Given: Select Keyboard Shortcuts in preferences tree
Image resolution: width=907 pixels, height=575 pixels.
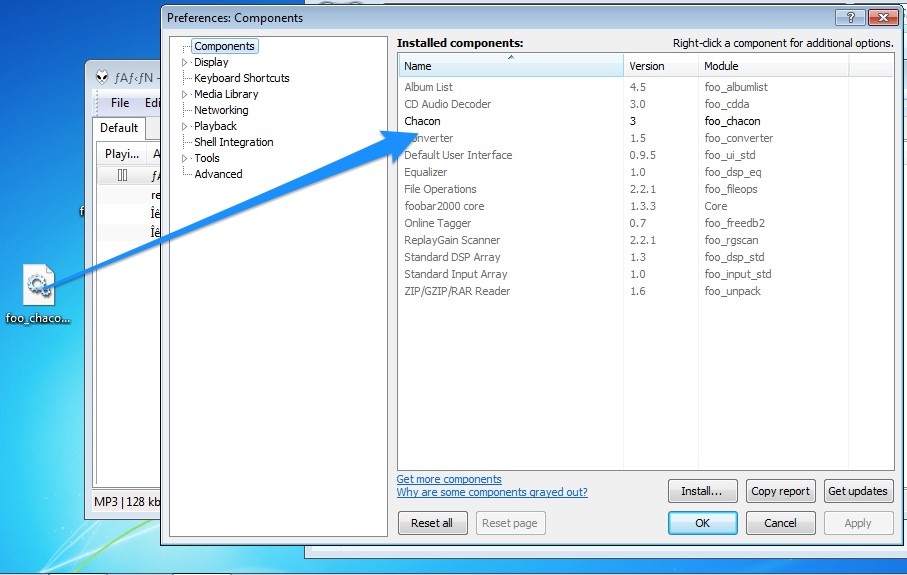Looking at the screenshot, I should tap(242, 78).
